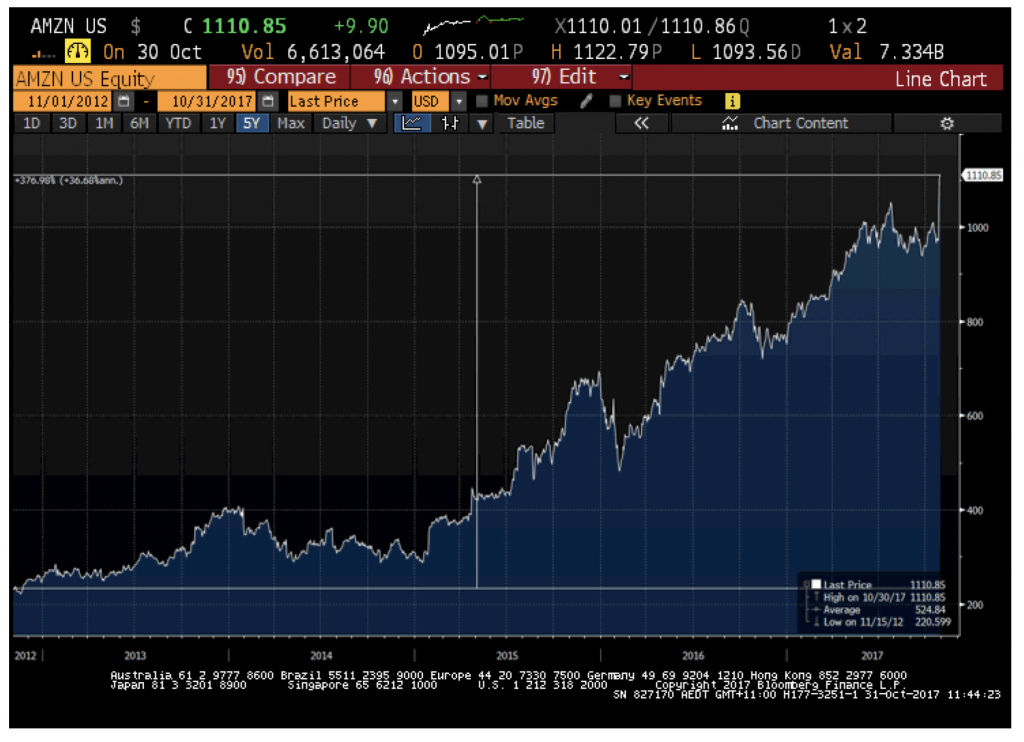Expand the chart type dropdown arrow

(482, 123)
